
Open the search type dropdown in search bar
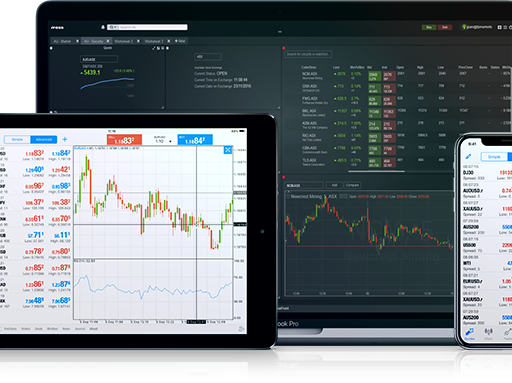point(113,27)
